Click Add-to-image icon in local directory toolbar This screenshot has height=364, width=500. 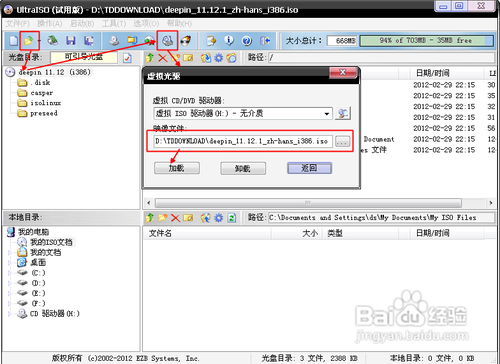[206, 218]
